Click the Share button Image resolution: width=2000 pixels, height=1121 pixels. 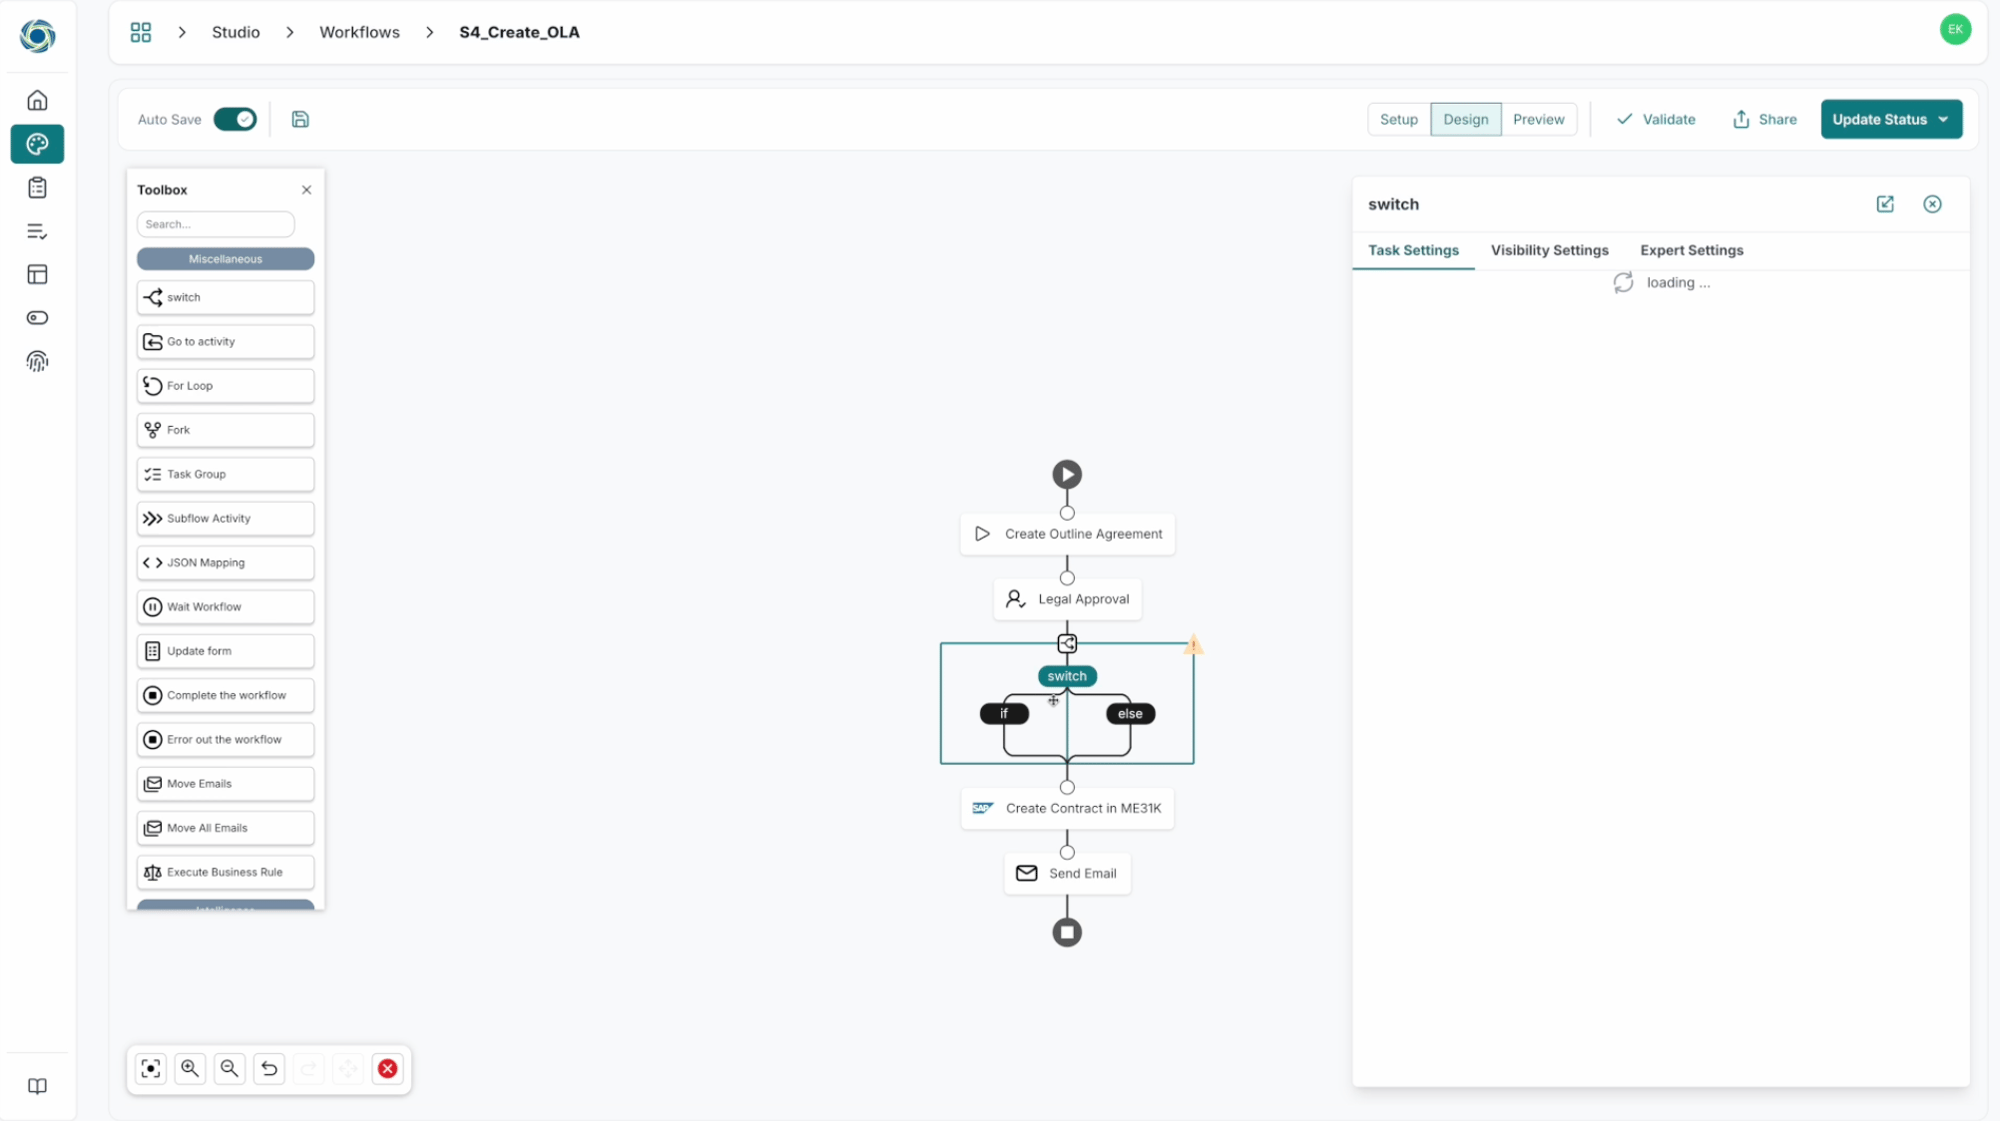click(x=1765, y=119)
